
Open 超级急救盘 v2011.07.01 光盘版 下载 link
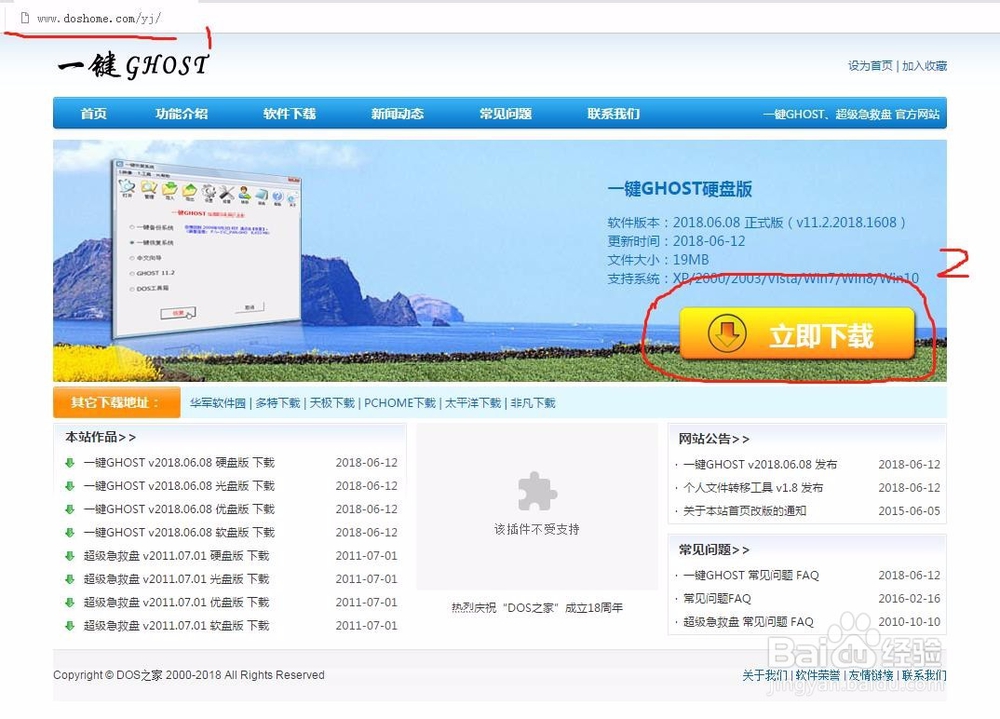176,579
